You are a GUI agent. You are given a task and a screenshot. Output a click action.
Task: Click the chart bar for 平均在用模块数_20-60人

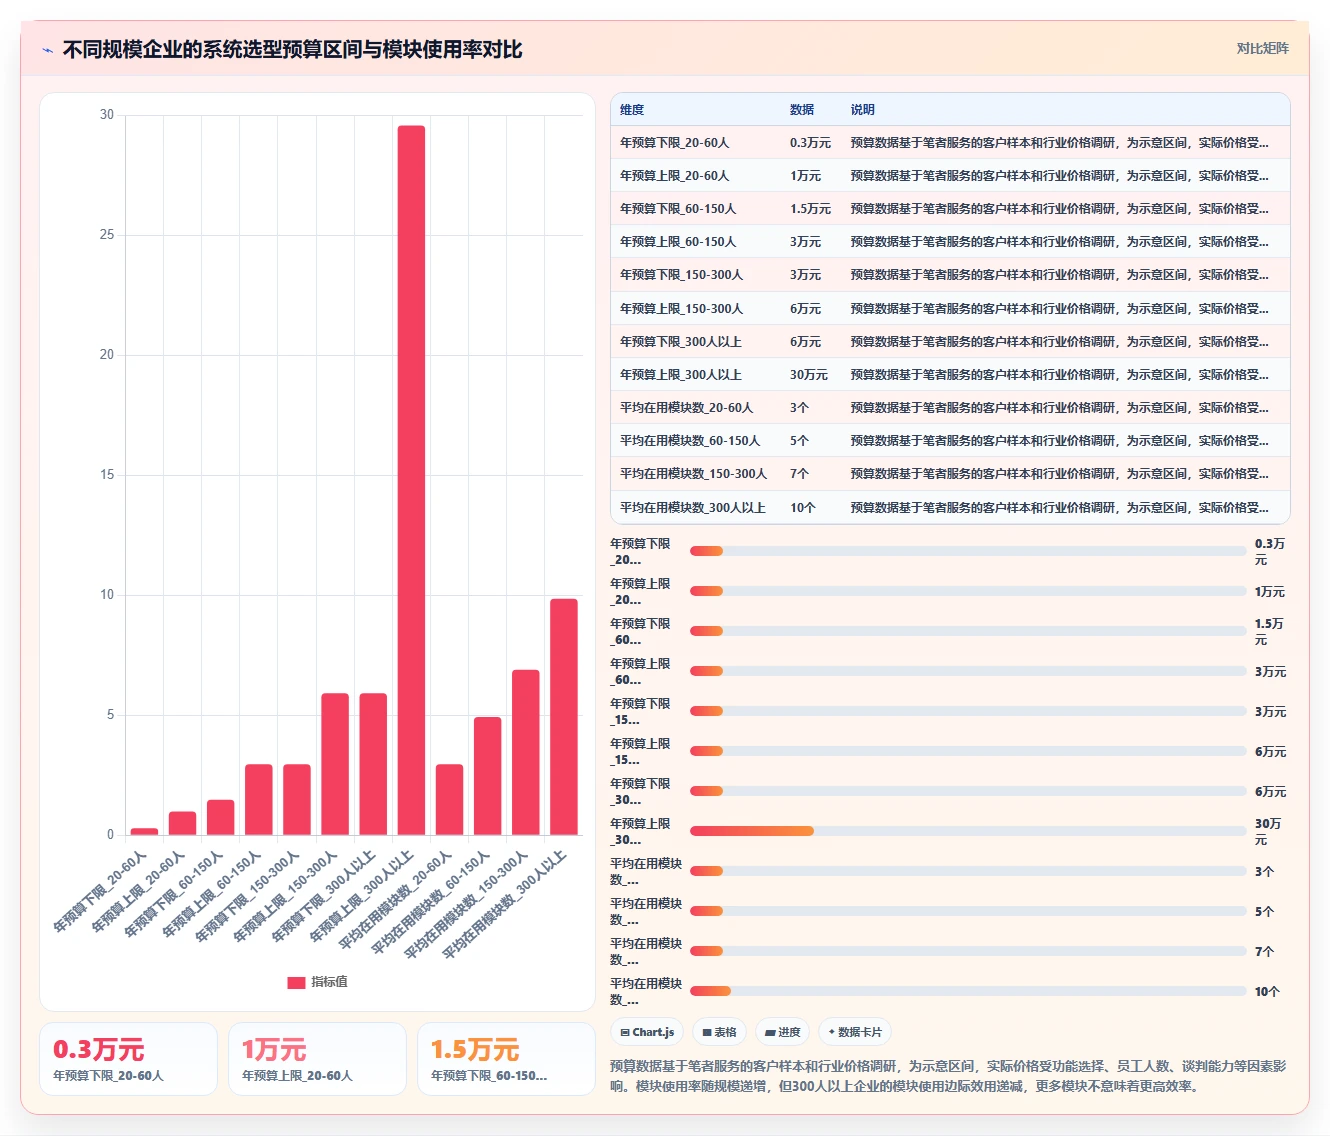(450, 800)
